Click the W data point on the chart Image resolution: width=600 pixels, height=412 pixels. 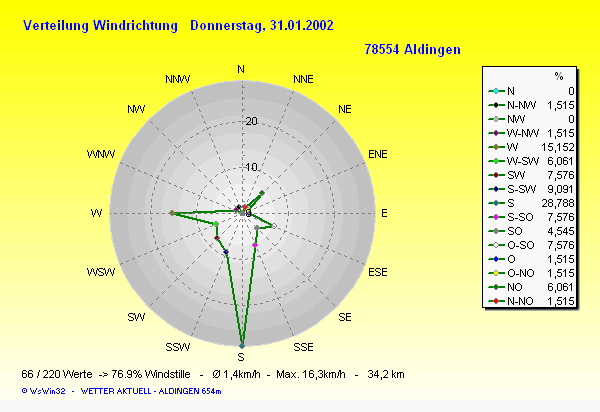pyautogui.click(x=172, y=213)
